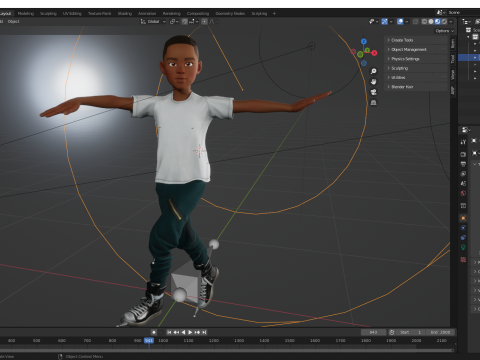Switch to the Geometry Nodes workspace tab

(230, 13)
